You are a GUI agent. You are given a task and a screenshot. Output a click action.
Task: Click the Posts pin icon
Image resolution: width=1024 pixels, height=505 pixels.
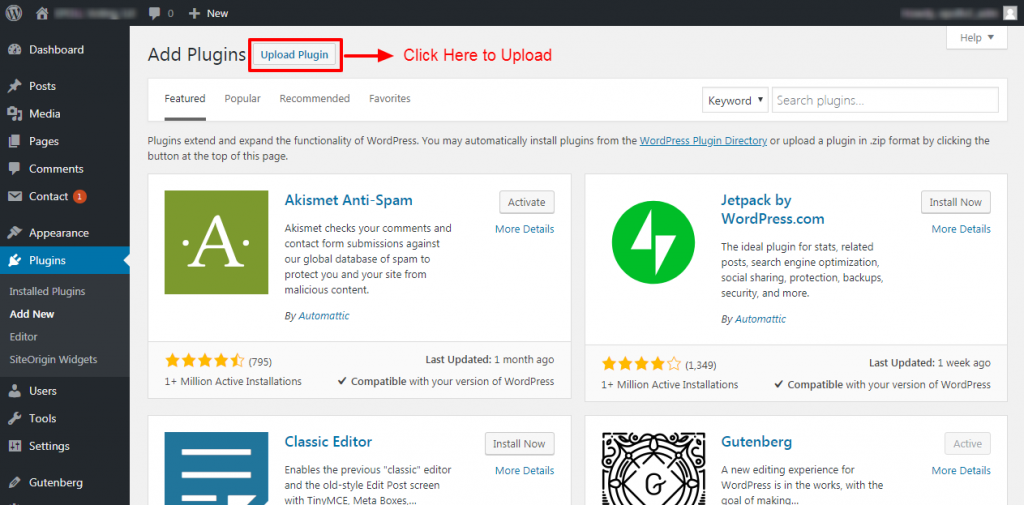coord(14,86)
